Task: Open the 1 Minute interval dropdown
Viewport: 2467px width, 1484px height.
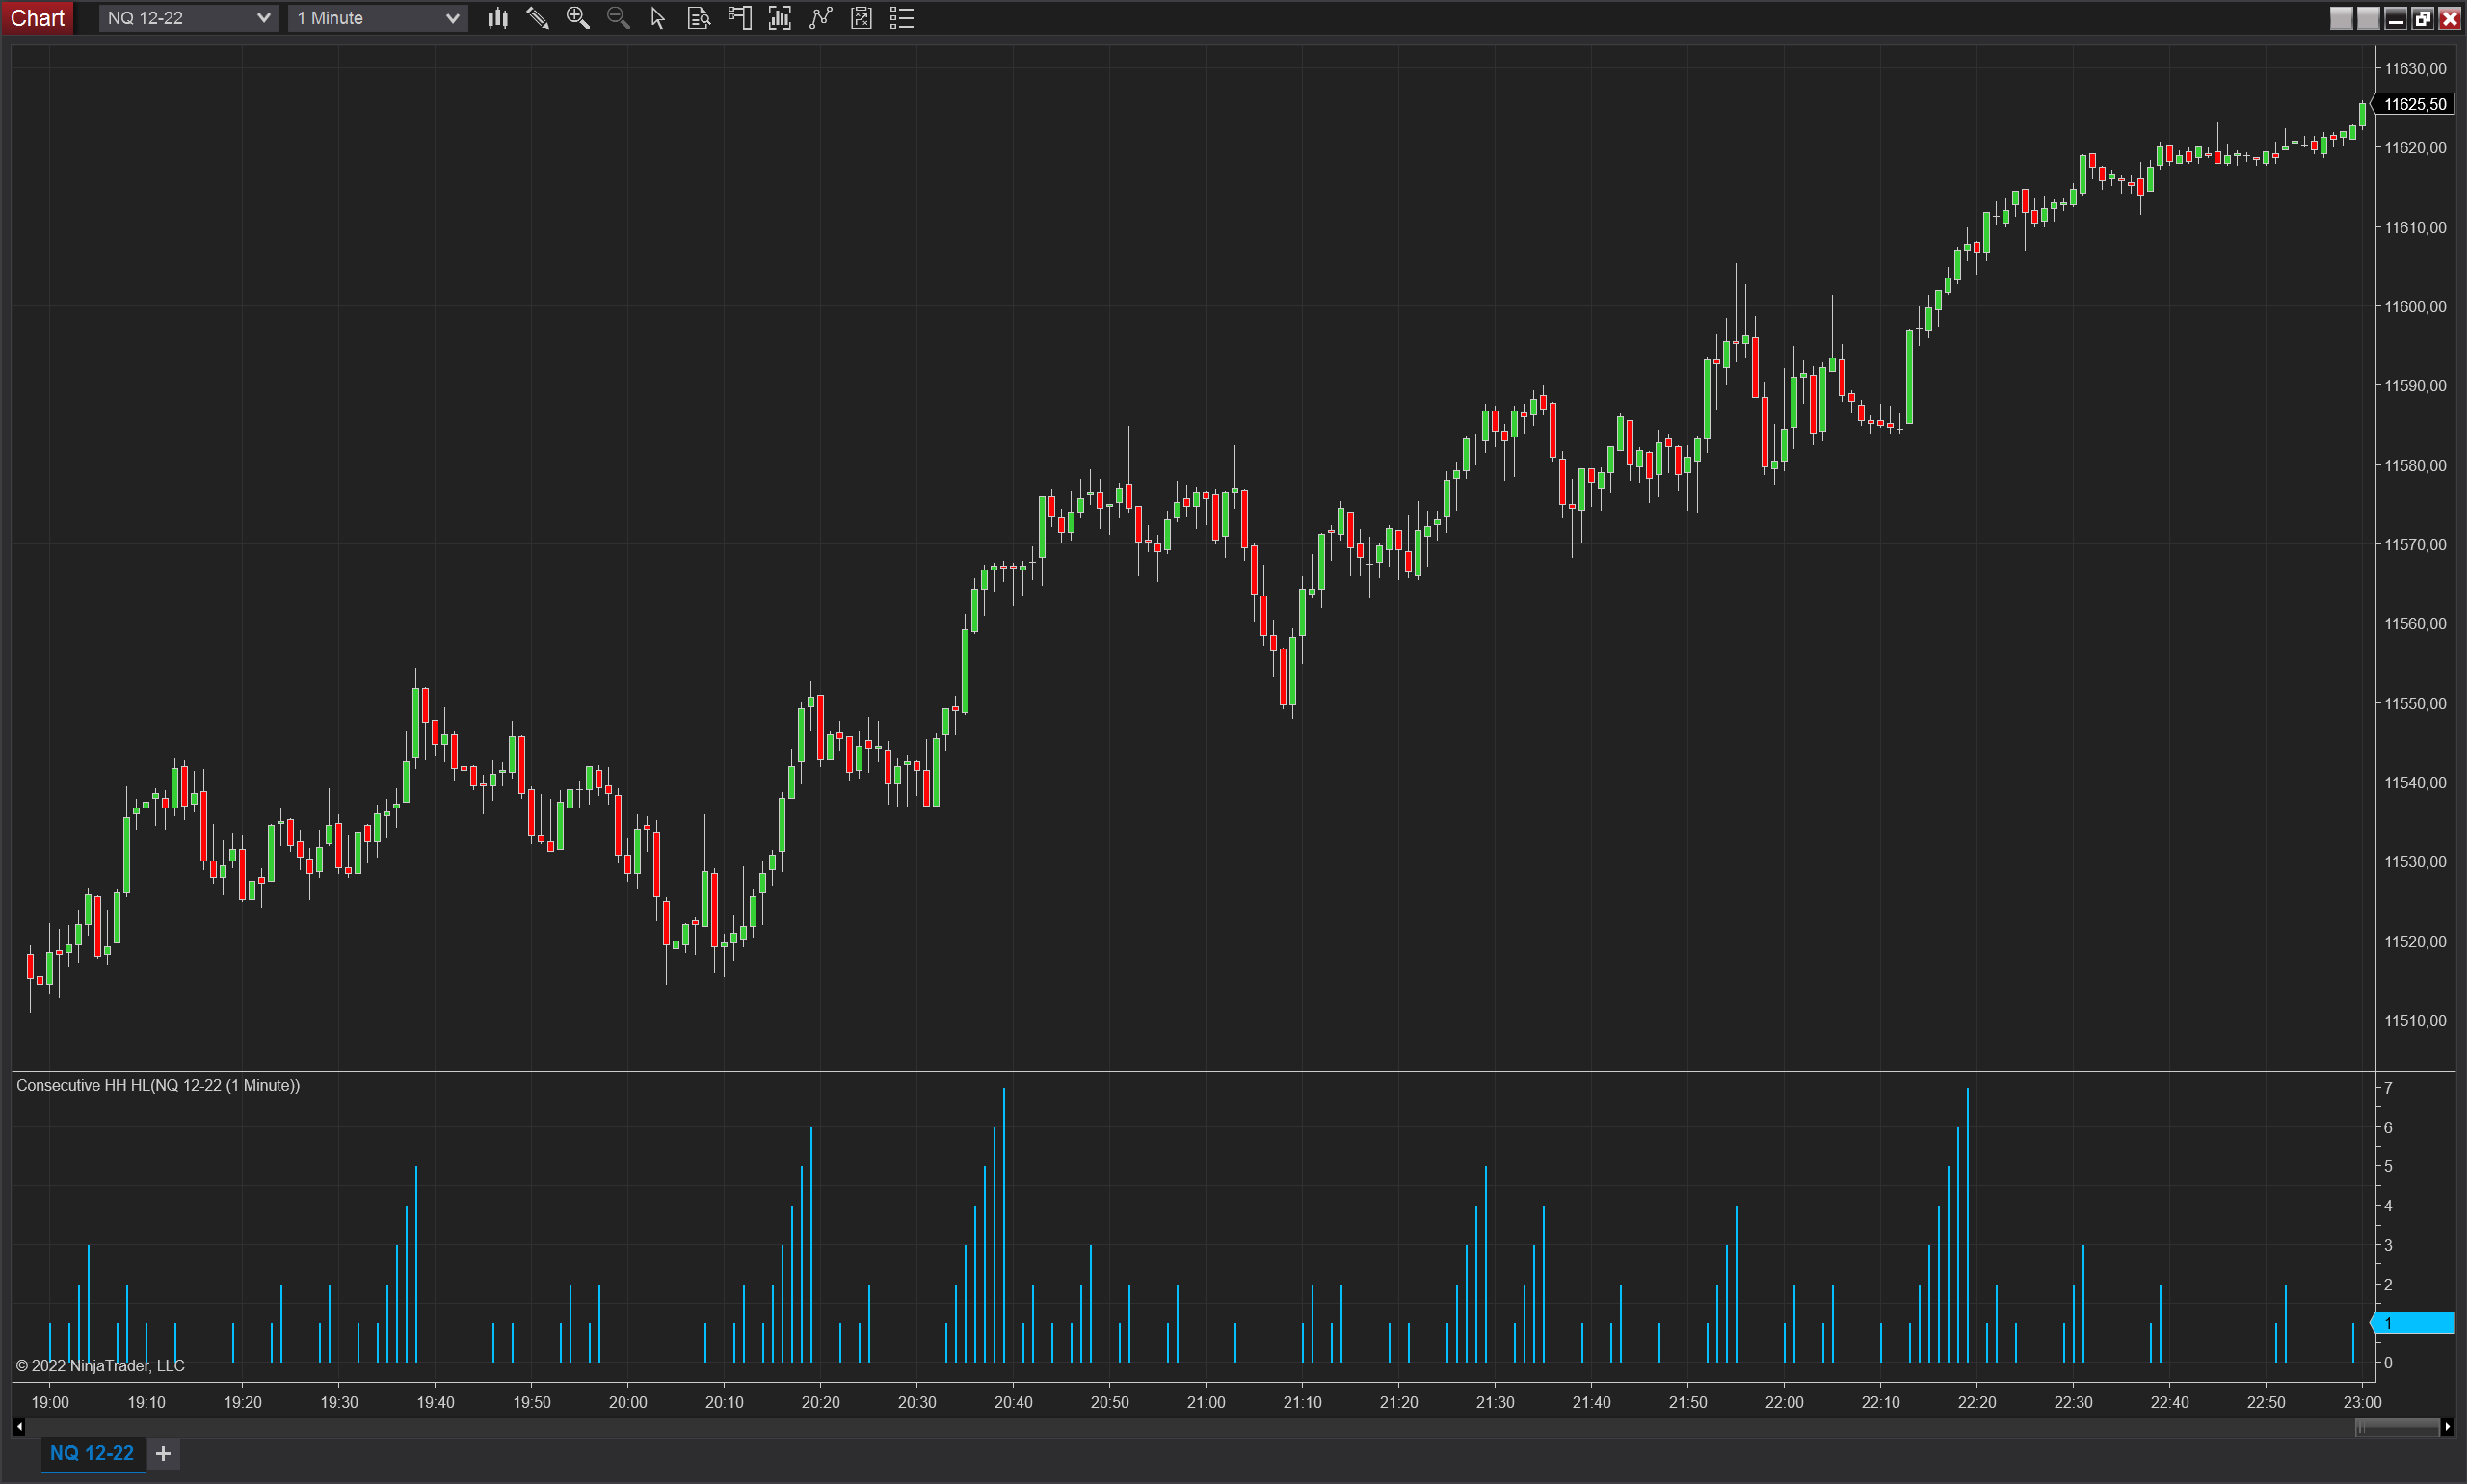Action: click(378, 18)
